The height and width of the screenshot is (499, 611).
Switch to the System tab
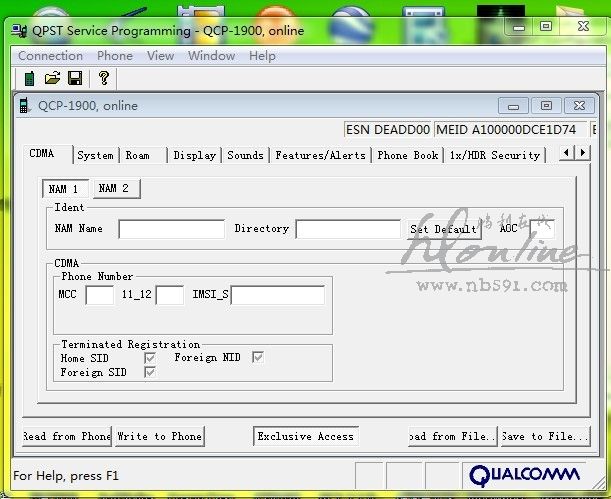[x=96, y=155]
